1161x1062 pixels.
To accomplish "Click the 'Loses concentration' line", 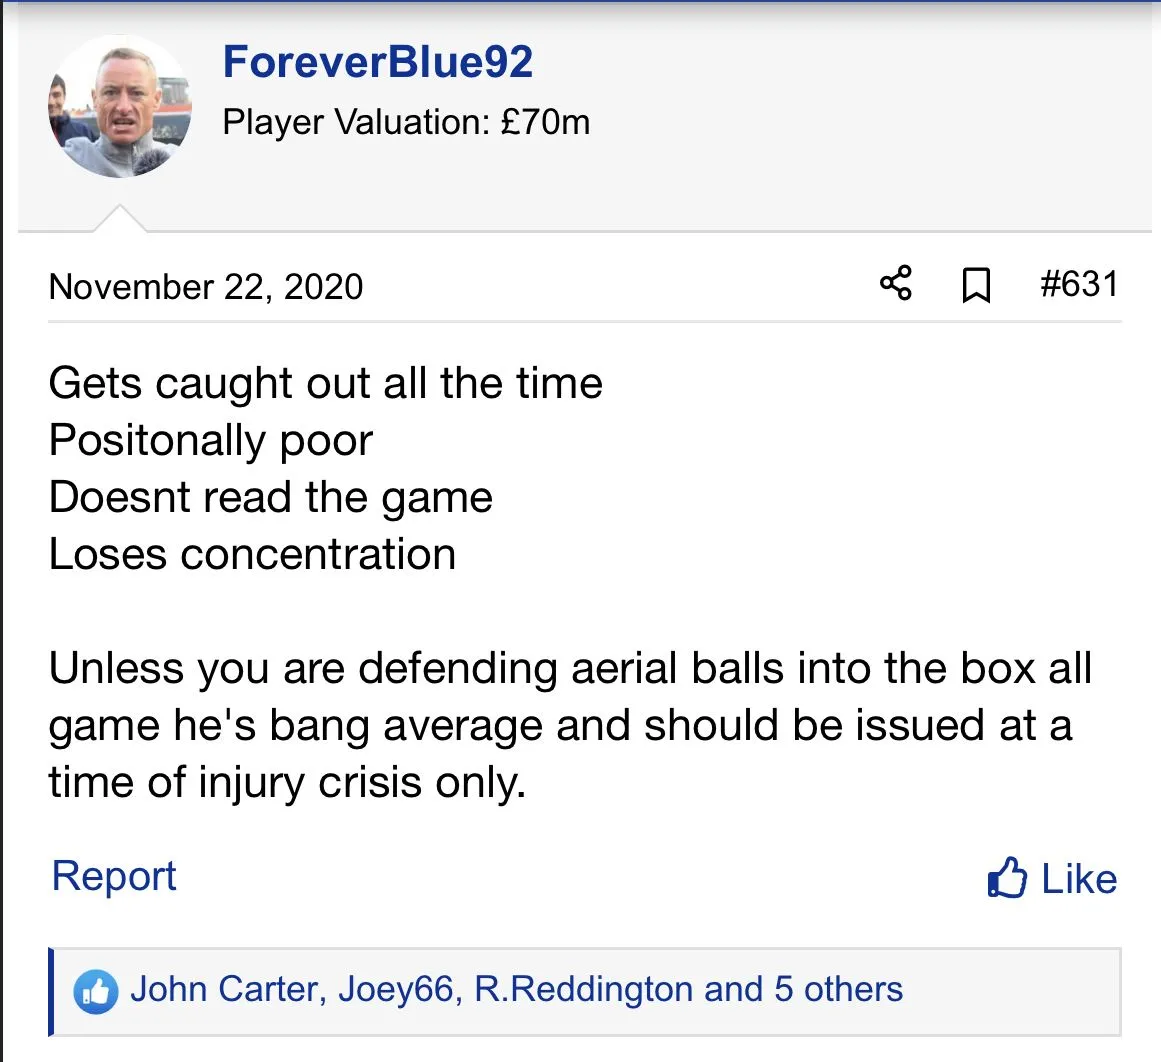I will (x=252, y=554).
